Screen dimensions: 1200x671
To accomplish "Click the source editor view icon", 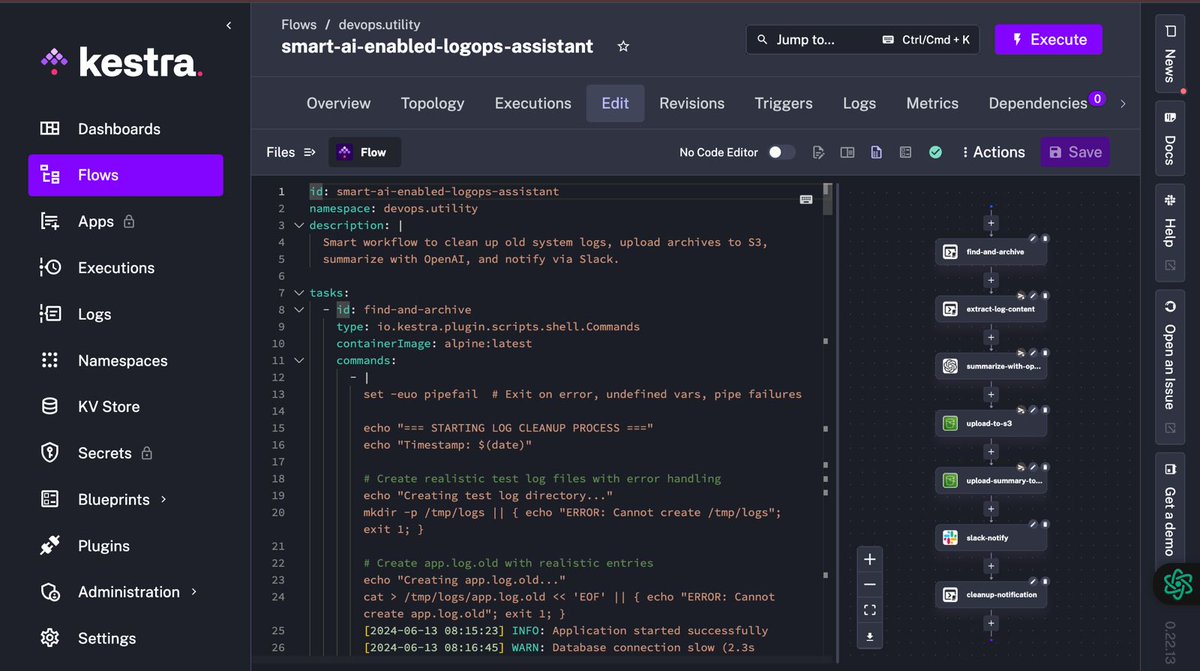I will (818, 152).
